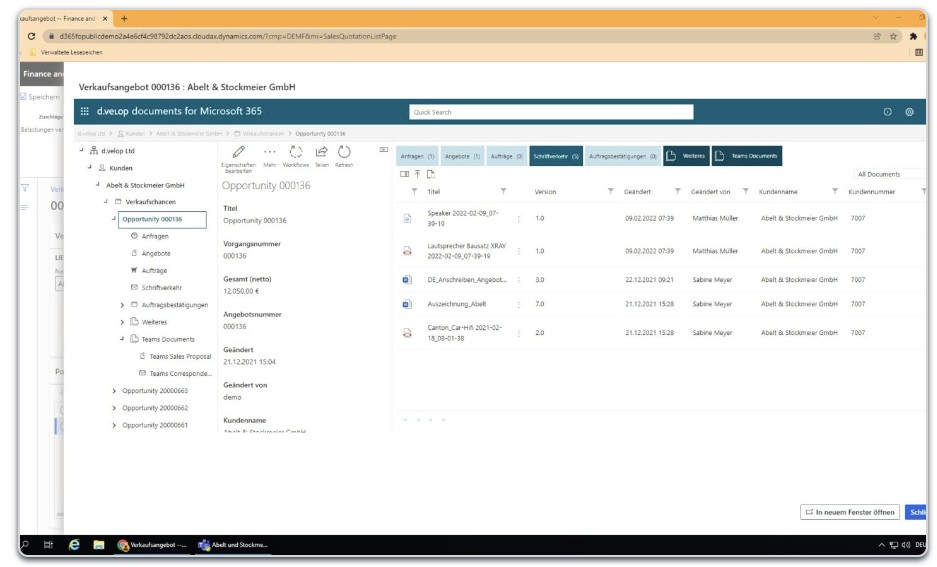Click Verkaufschancen breadcrumb link
Image resolution: width=937 pixels, height=567 pixels.
click(263, 134)
